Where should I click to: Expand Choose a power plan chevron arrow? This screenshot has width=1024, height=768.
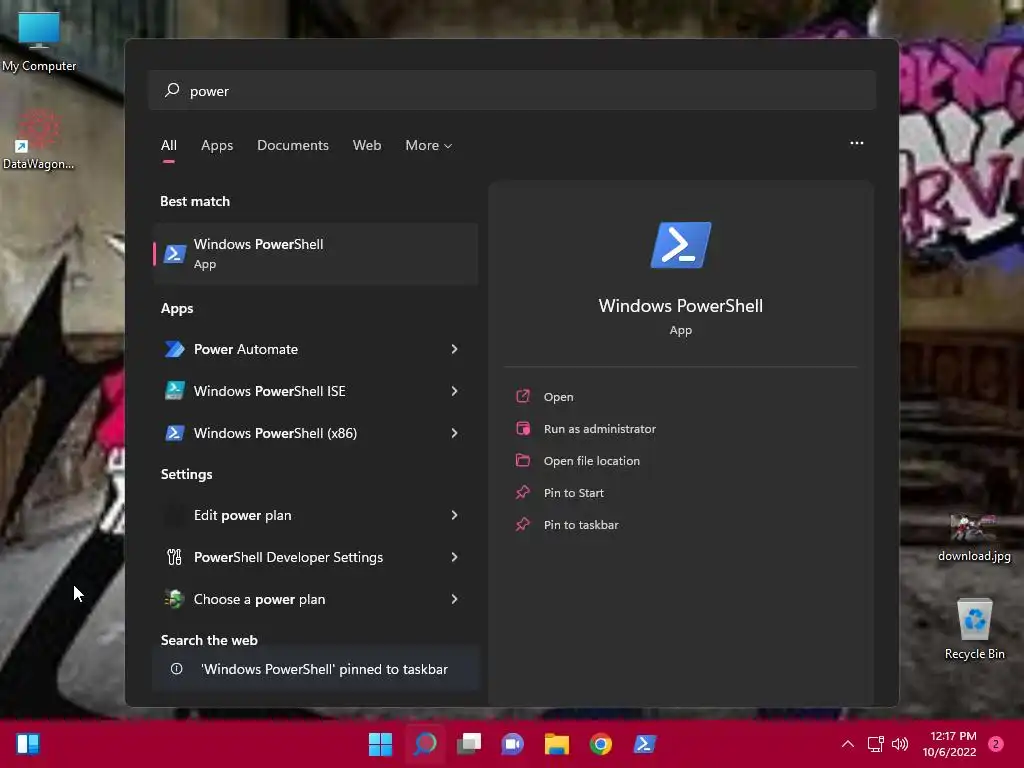point(455,599)
